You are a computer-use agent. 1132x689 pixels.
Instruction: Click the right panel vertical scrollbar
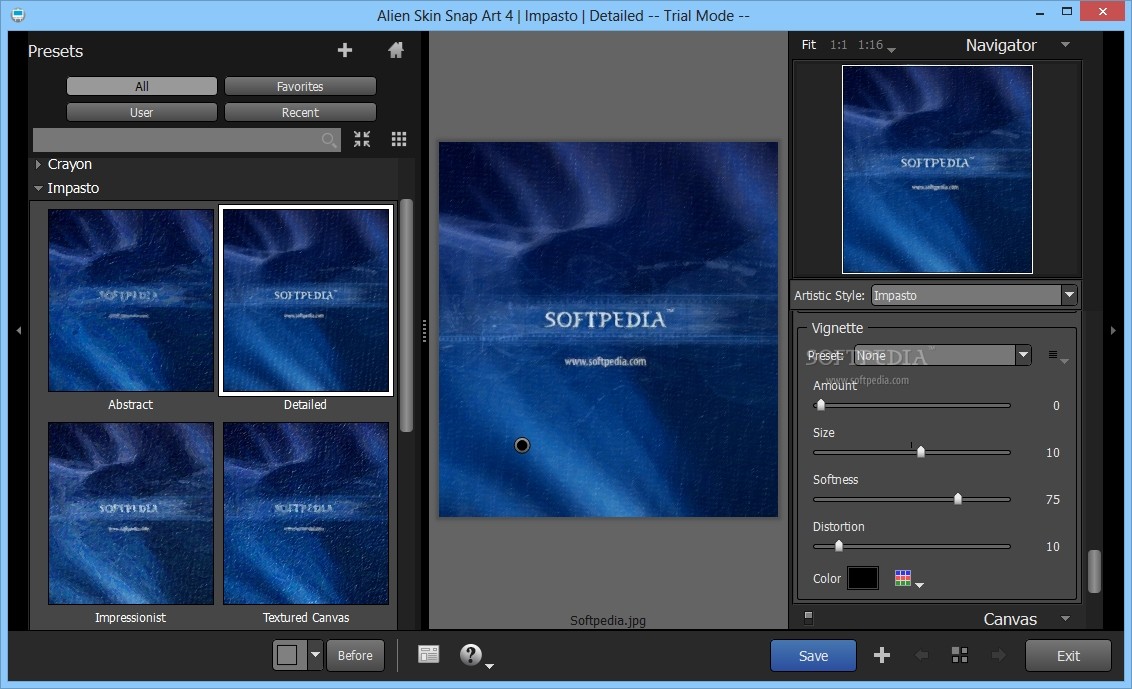(1094, 571)
